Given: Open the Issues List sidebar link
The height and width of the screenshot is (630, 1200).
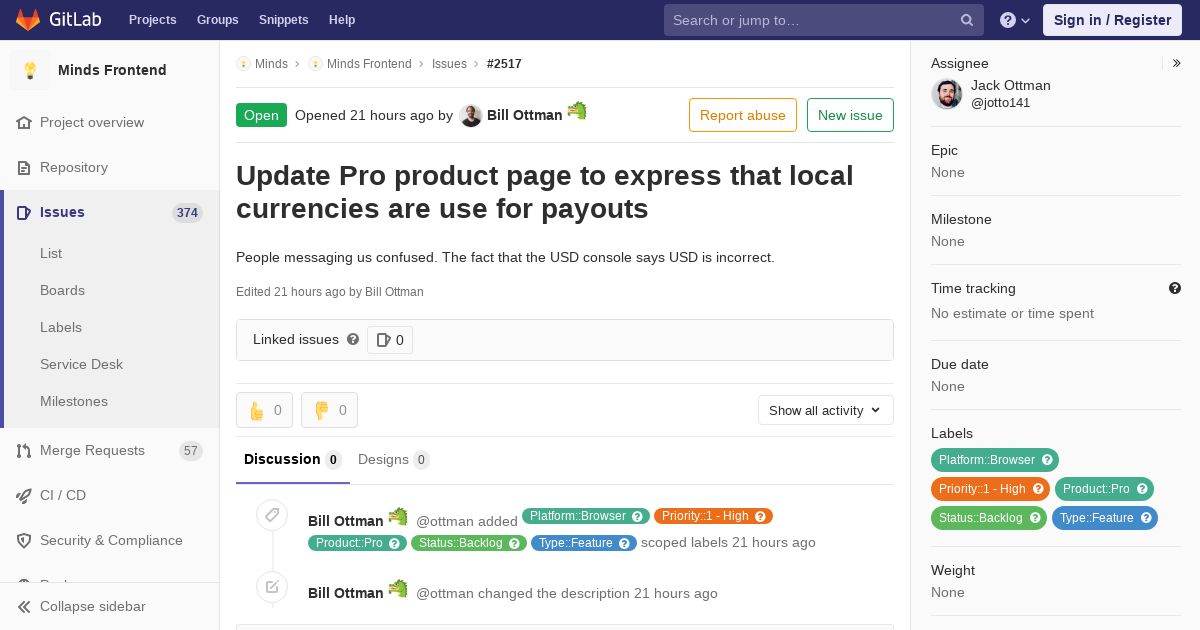Looking at the screenshot, I should (51, 253).
